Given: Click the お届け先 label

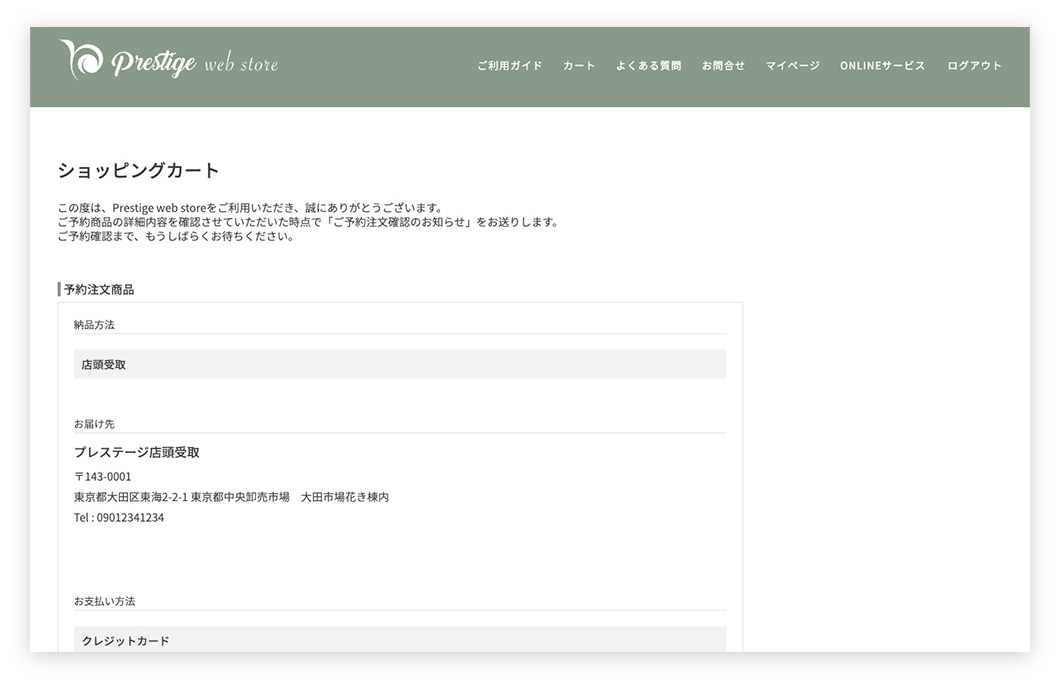Looking at the screenshot, I should (94, 424).
